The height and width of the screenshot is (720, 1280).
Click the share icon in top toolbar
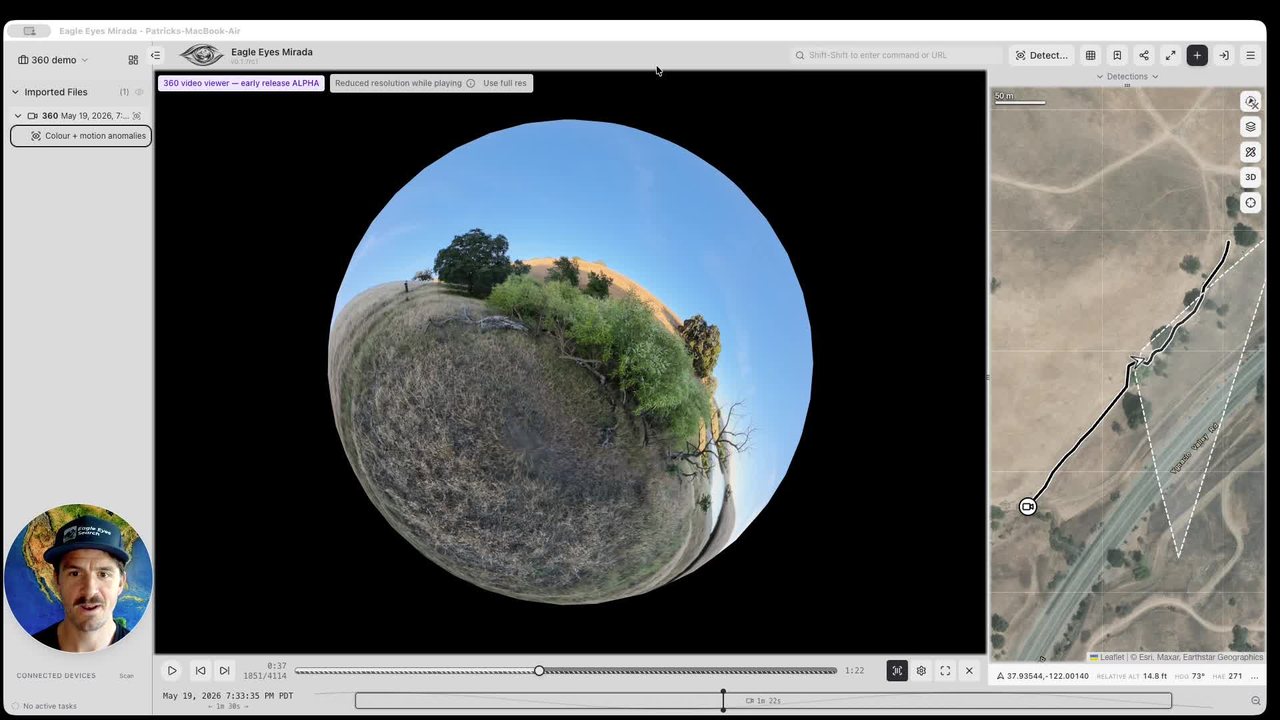coord(1144,55)
